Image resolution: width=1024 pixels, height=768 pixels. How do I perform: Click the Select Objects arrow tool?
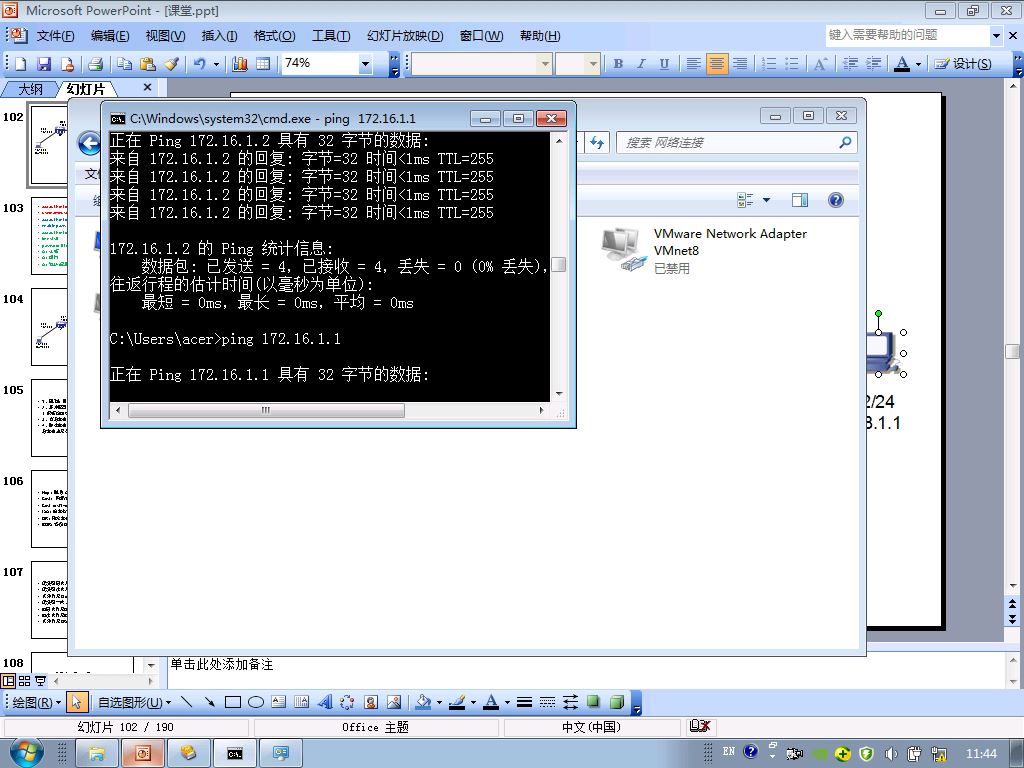pos(76,702)
